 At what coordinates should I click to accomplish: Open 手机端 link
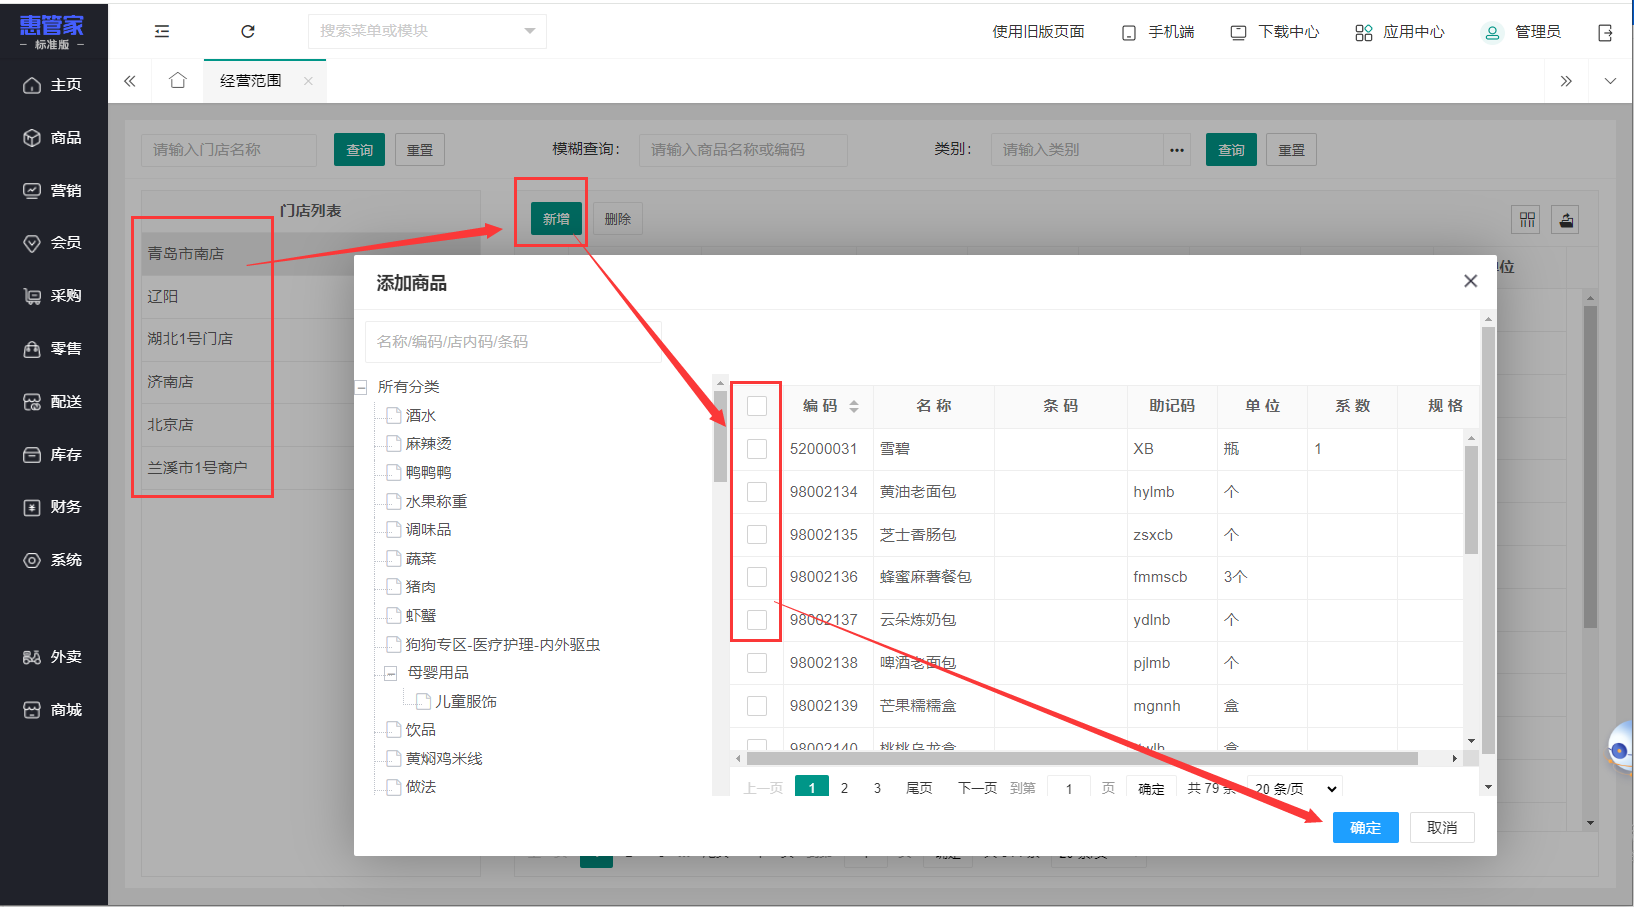(1158, 32)
